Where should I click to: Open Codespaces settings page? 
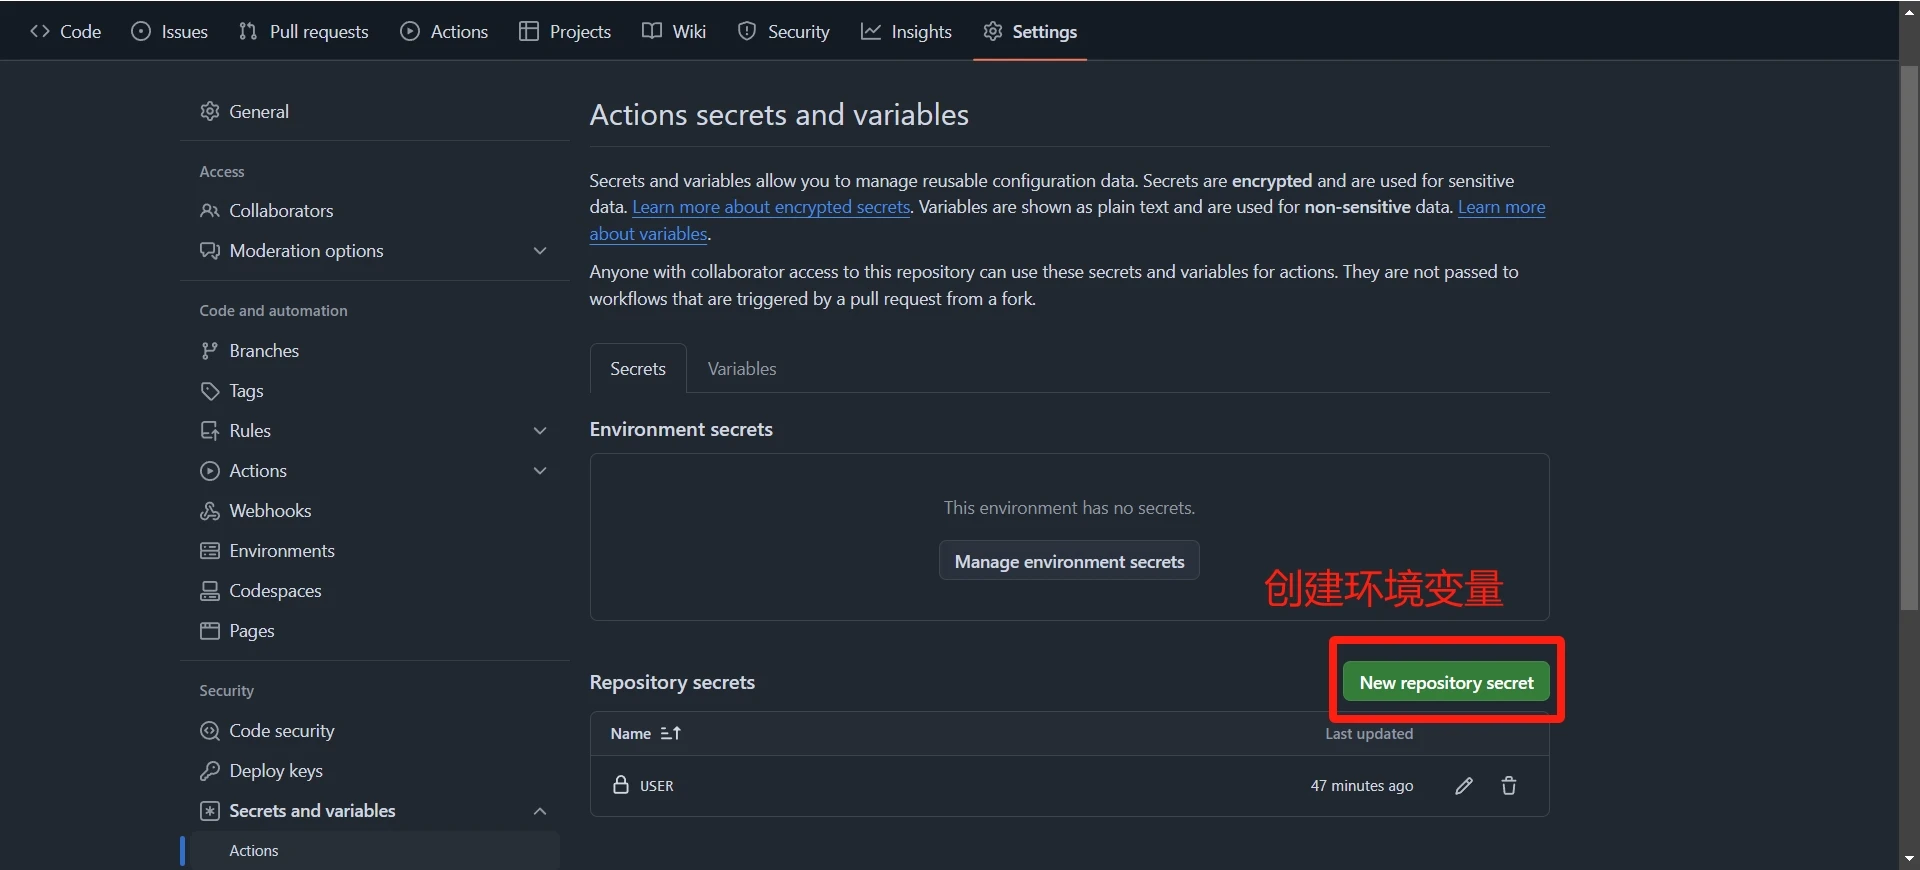[x=275, y=590]
